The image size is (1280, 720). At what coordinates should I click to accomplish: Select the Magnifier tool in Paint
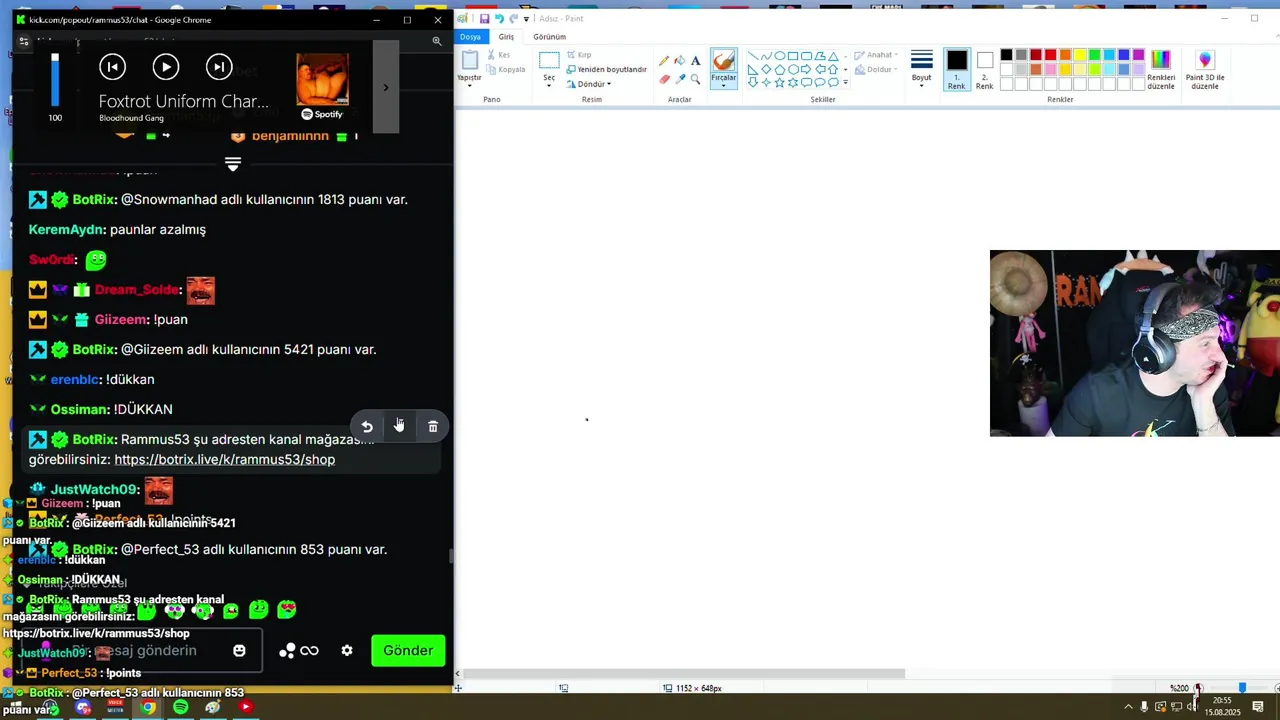point(696,79)
